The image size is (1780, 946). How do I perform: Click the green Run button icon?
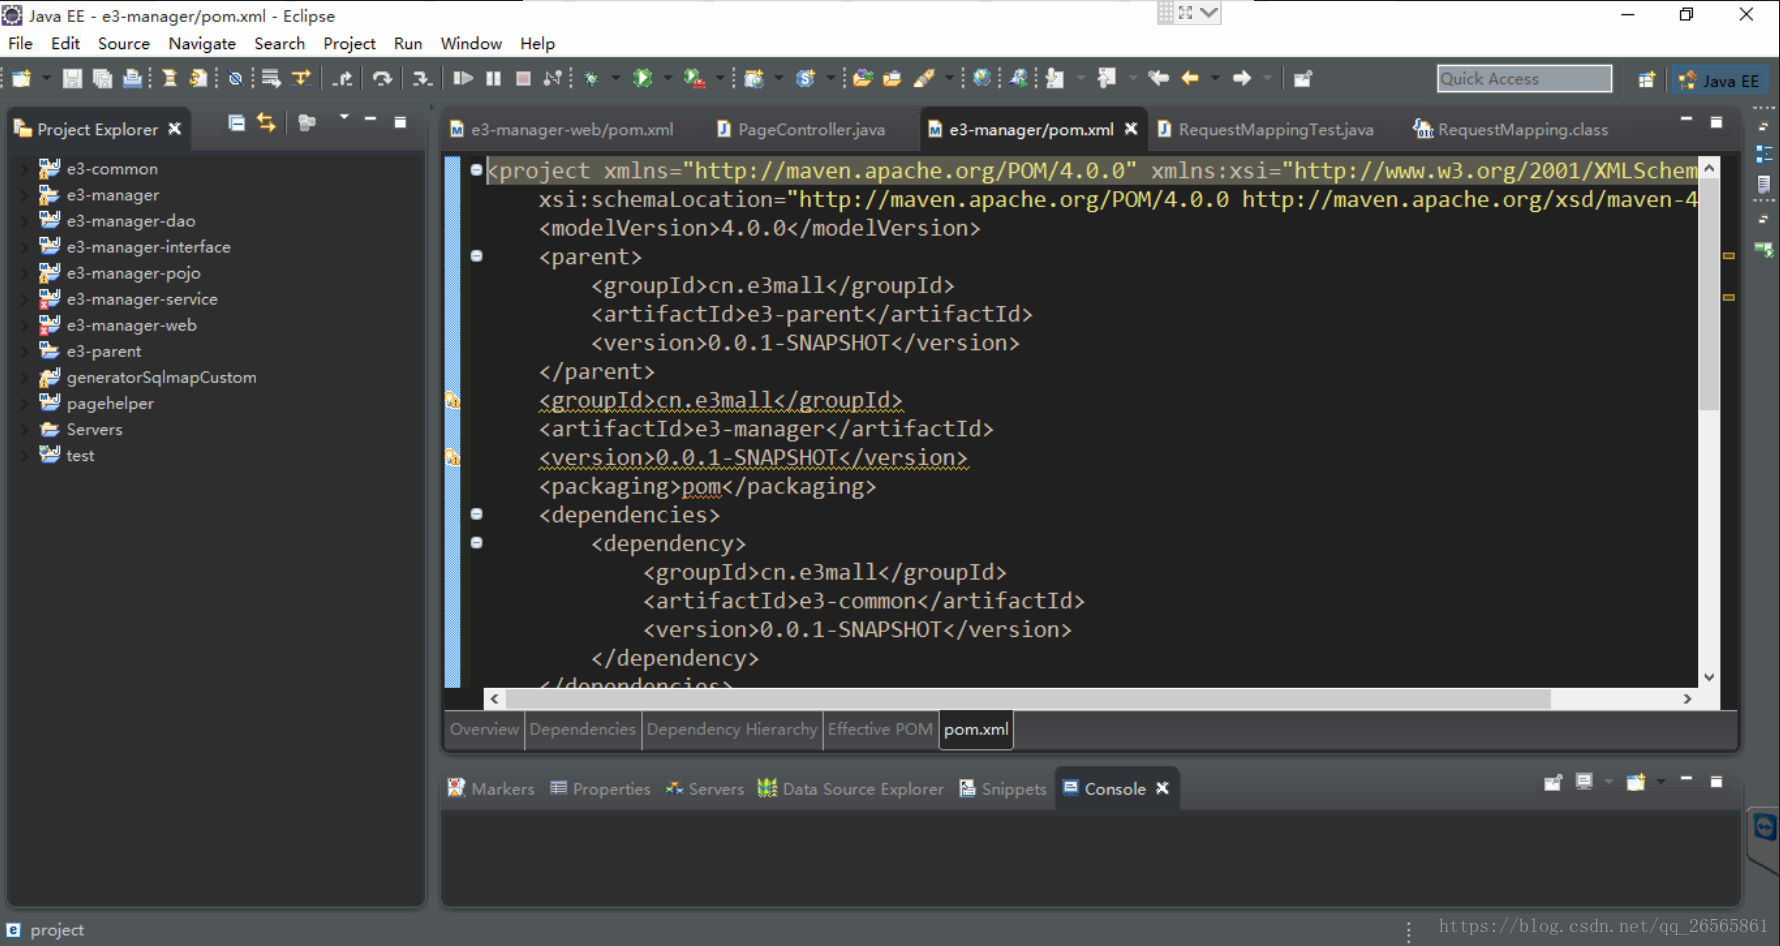pos(643,78)
